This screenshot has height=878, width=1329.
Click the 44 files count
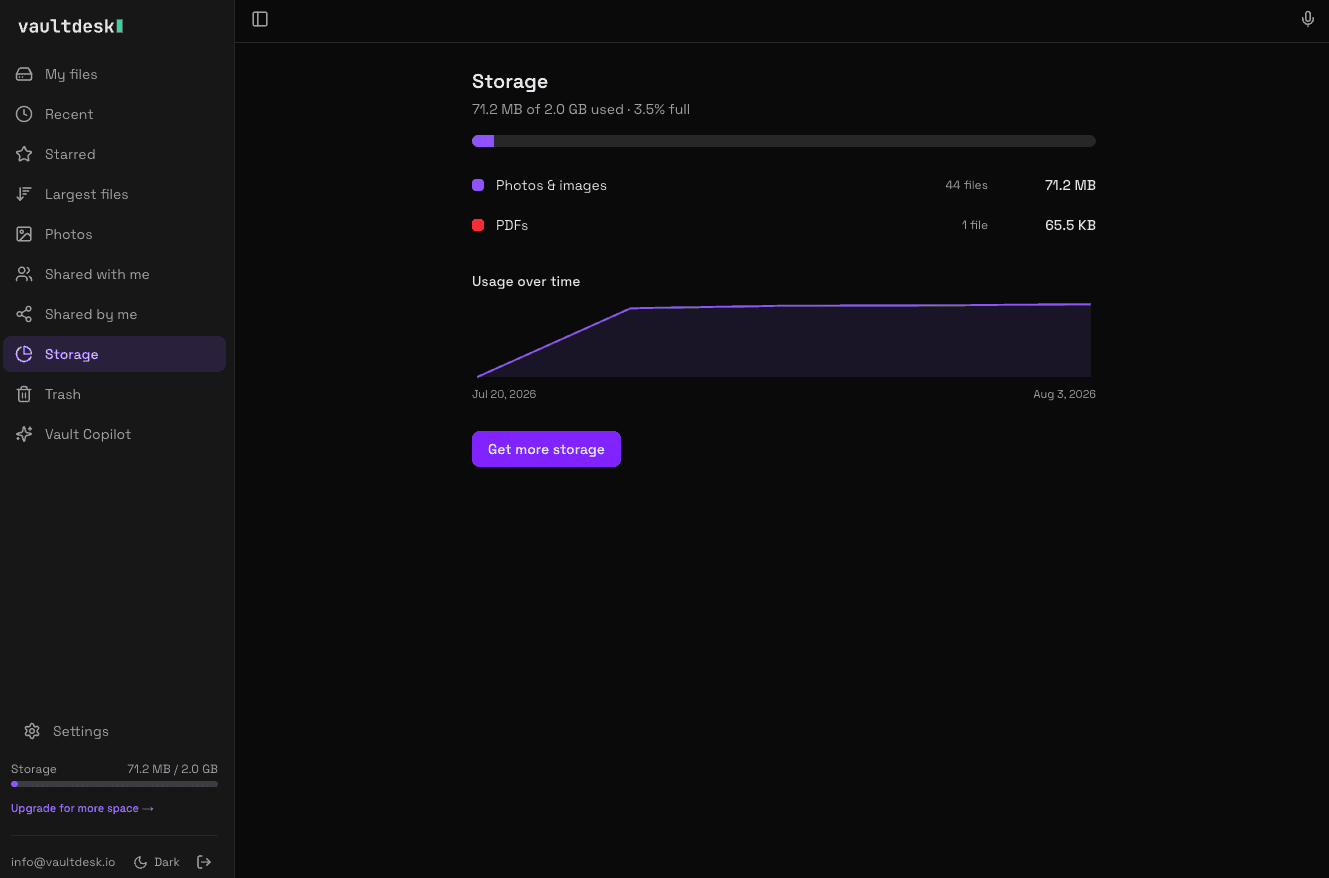(x=966, y=185)
